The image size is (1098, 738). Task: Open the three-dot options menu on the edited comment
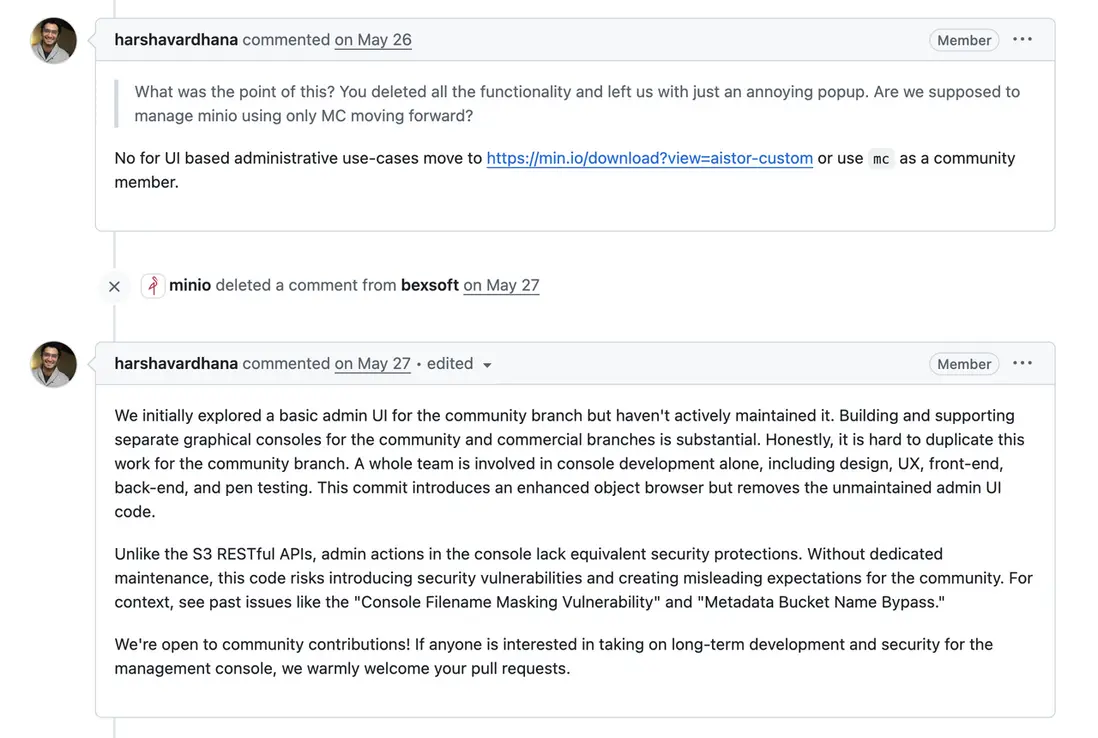coord(1022,363)
